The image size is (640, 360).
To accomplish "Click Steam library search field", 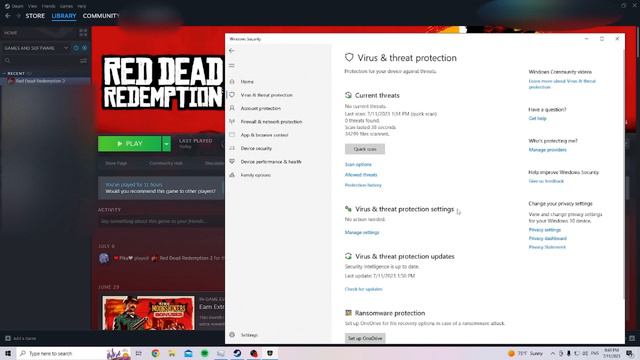I will click(40, 60).
